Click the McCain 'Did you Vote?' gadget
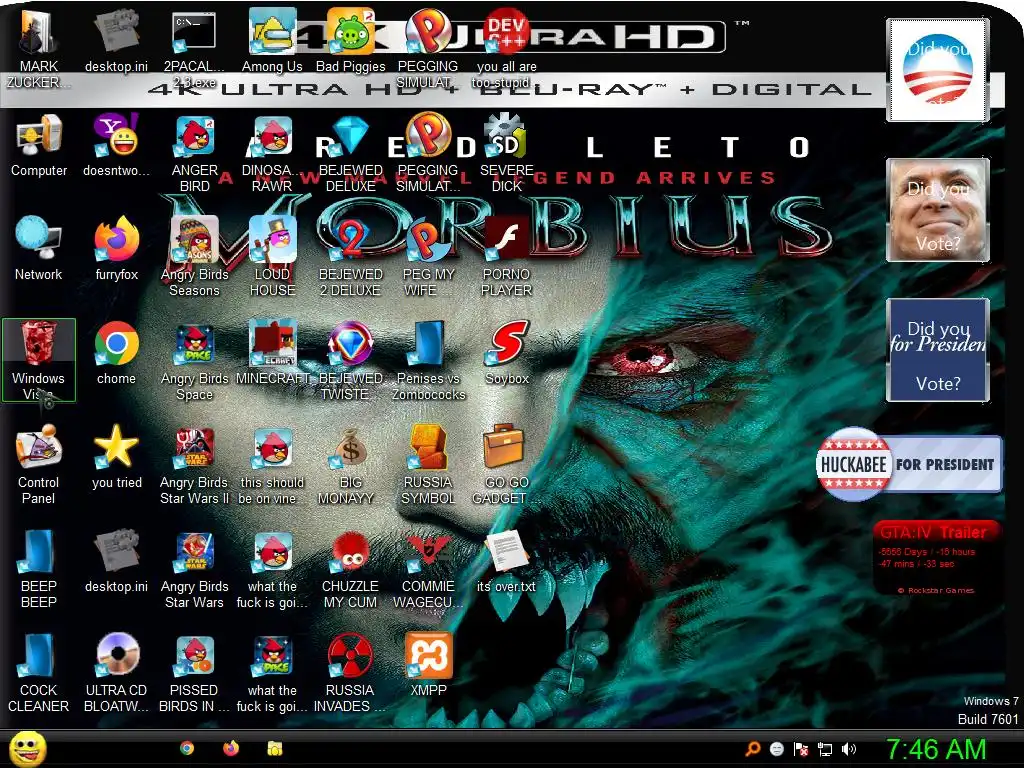The width and height of the screenshot is (1024, 768). pyautogui.click(x=937, y=210)
